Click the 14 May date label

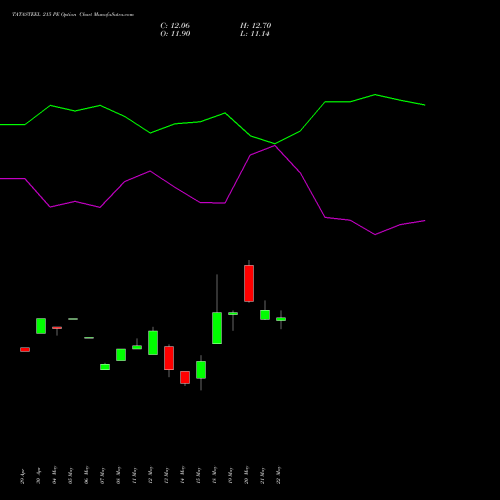pos(183,475)
